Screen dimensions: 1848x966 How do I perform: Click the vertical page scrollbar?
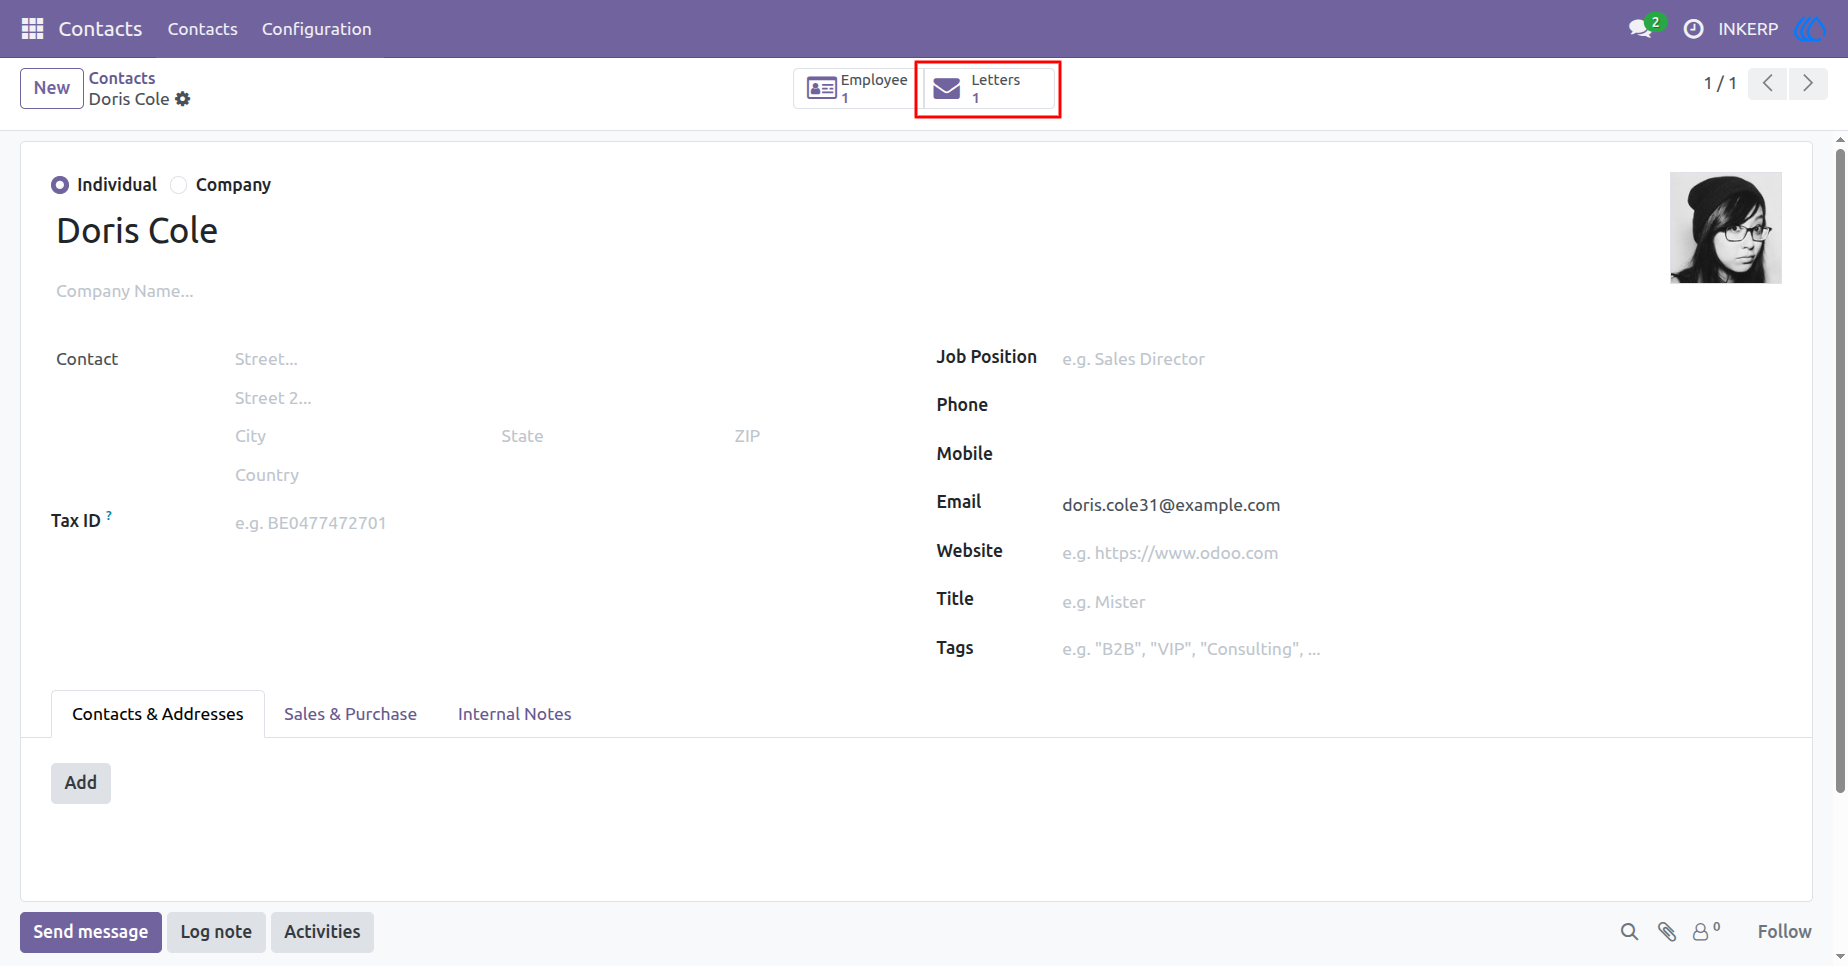click(1840, 470)
